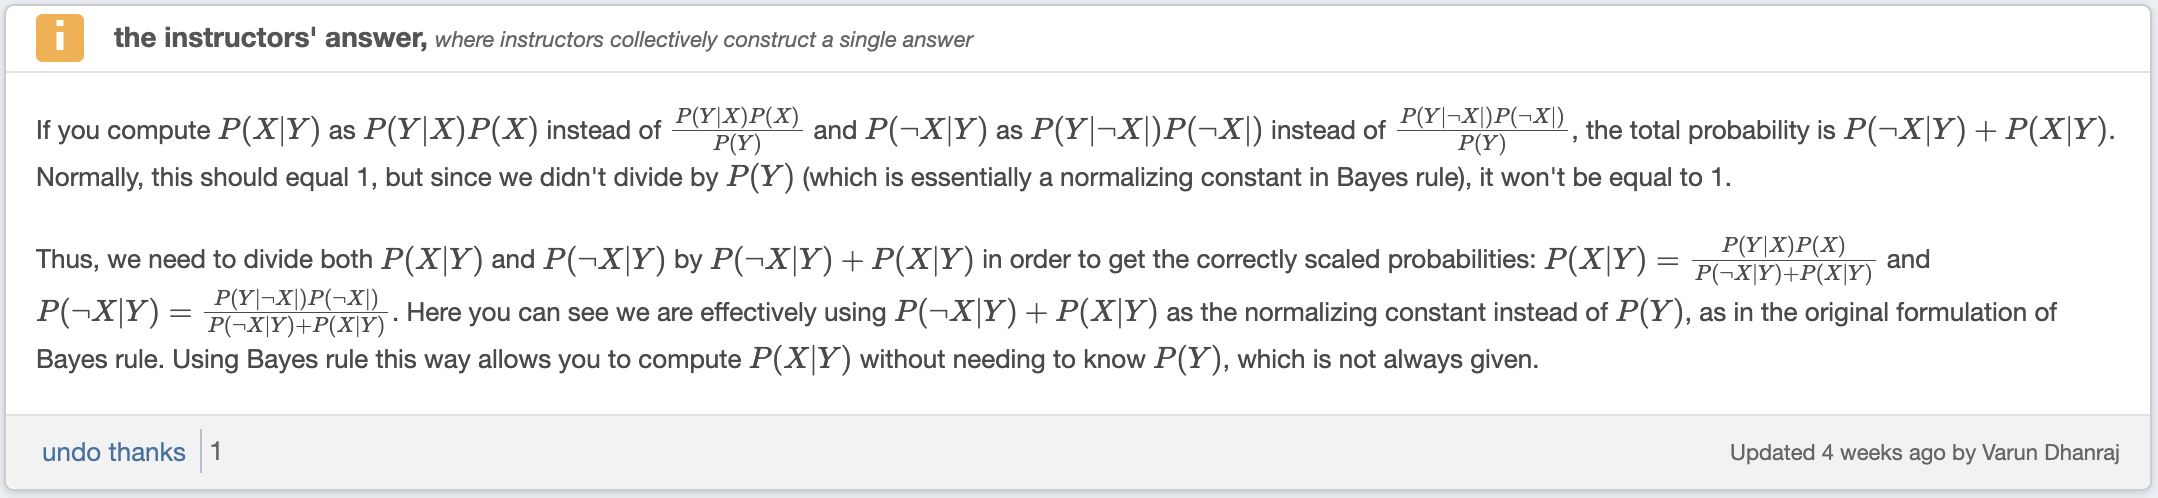Click the "undo thanks" link
The image size is (2158, 498).
(113, 452)
